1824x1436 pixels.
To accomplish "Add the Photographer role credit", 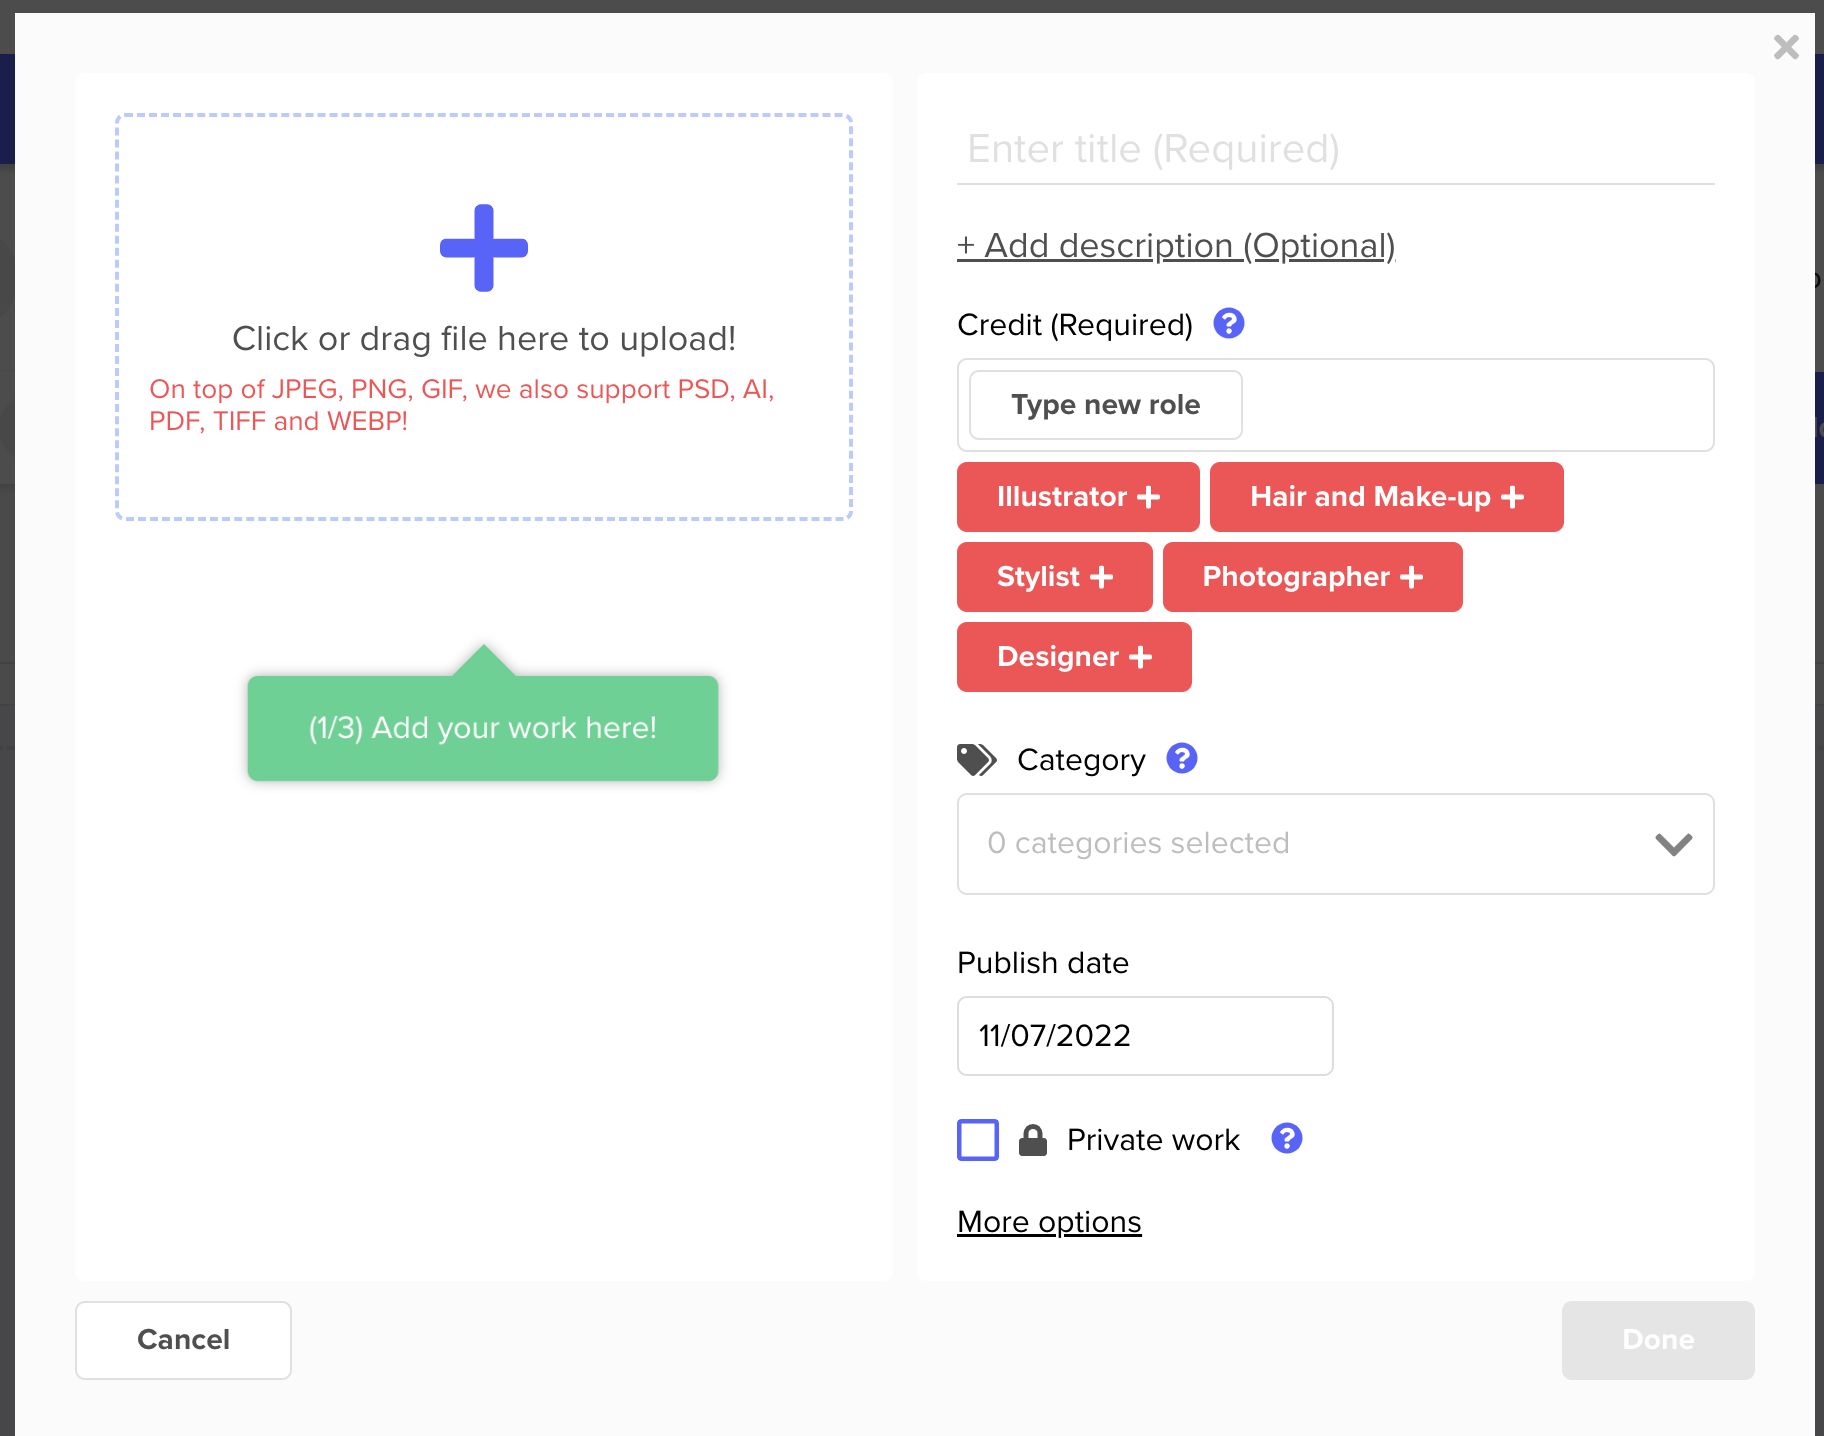I will [1312, 577].
